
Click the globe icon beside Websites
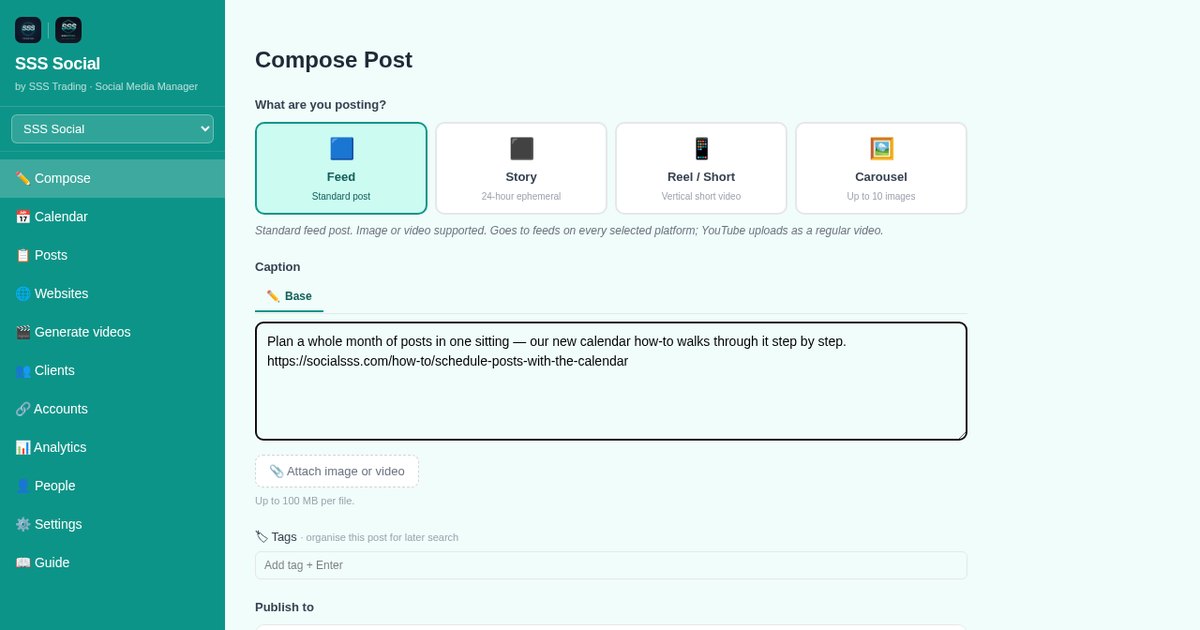click(x=23, y=294)
